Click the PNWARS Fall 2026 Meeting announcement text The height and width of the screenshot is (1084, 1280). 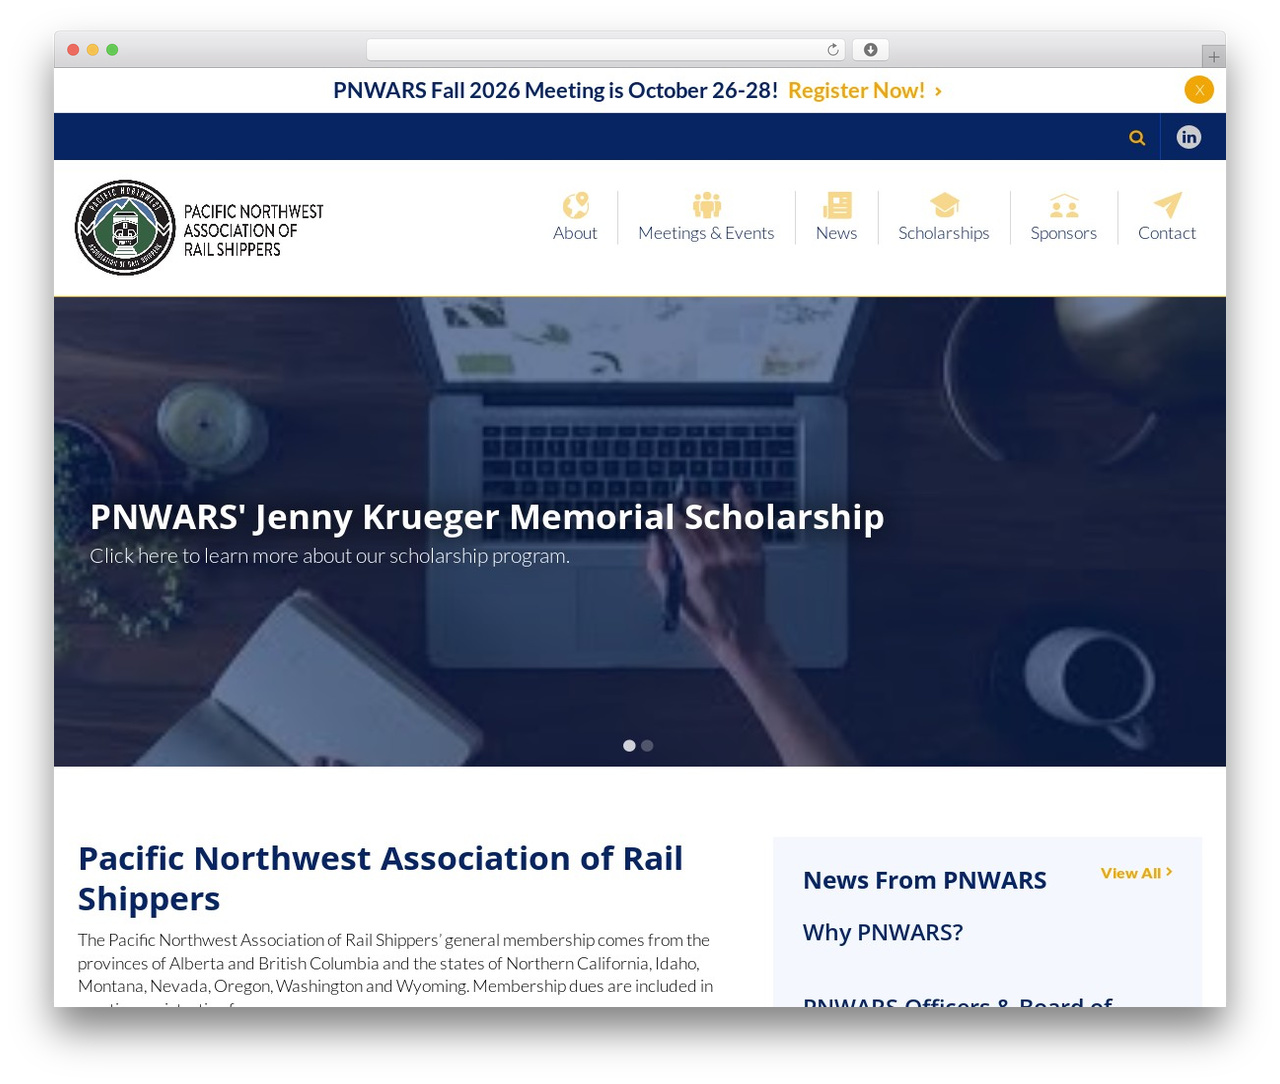tap(555, 90)
